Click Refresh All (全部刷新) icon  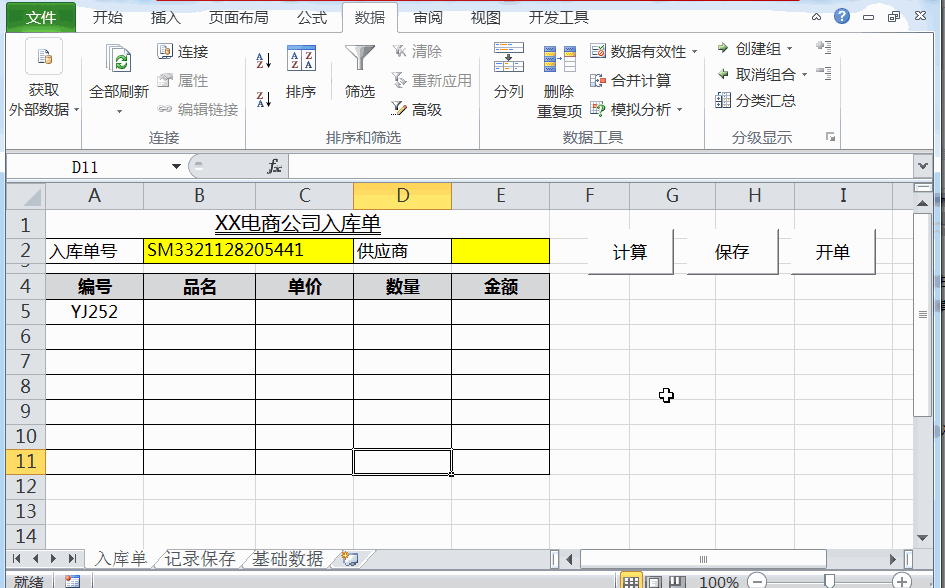pyautogui.click(x=119, y=78)
